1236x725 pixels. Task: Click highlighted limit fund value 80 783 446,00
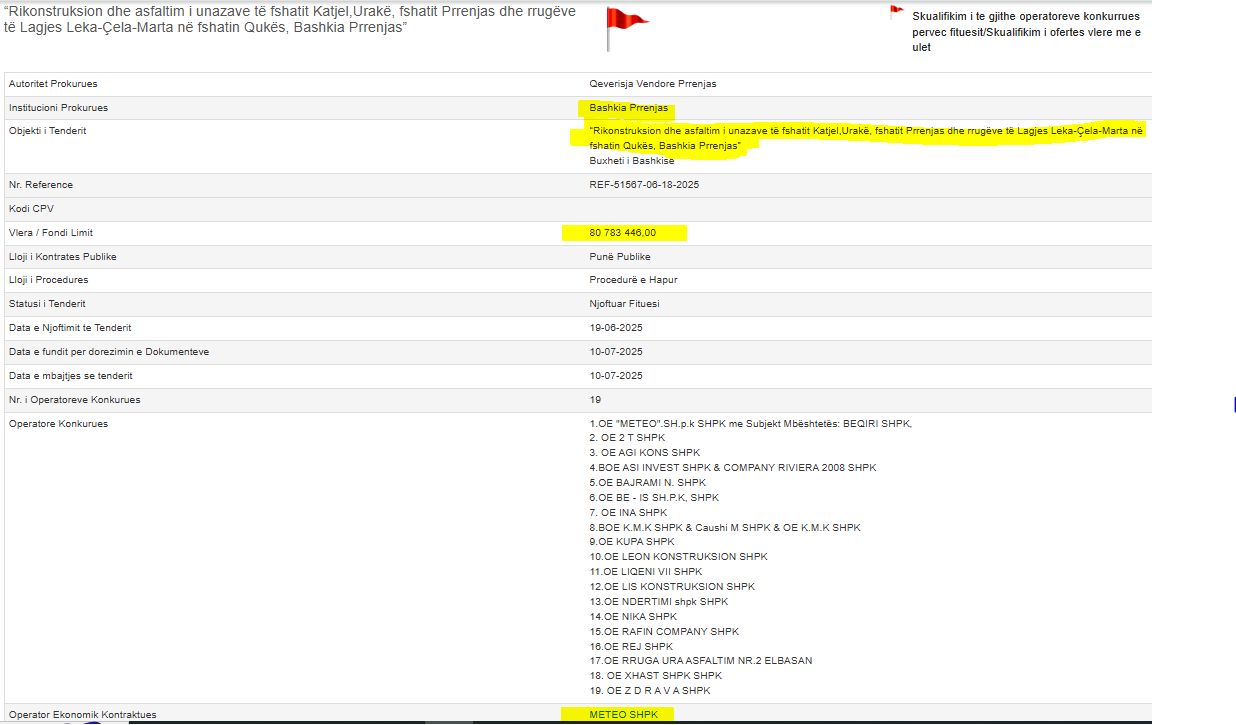coord(623,233)
